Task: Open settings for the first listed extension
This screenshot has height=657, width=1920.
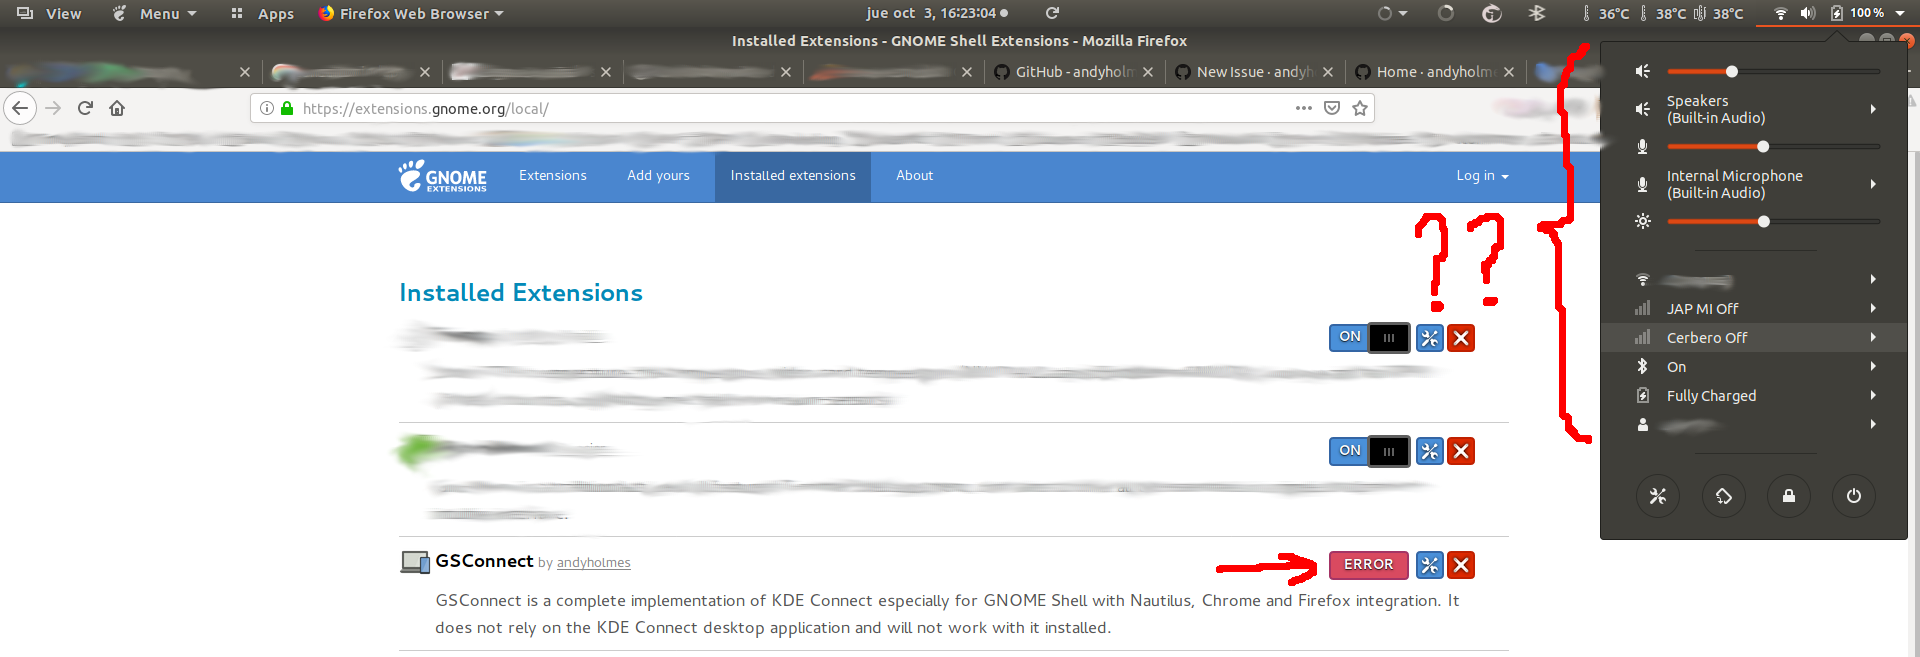Action: [1430, 338]
